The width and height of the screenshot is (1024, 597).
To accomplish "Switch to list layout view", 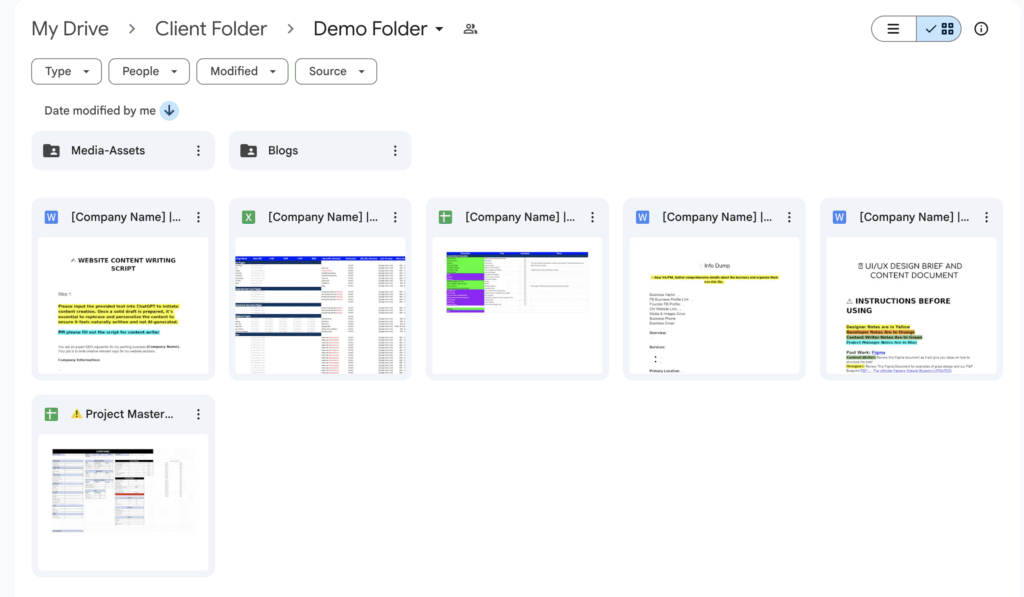I will [x=894, y=29].
